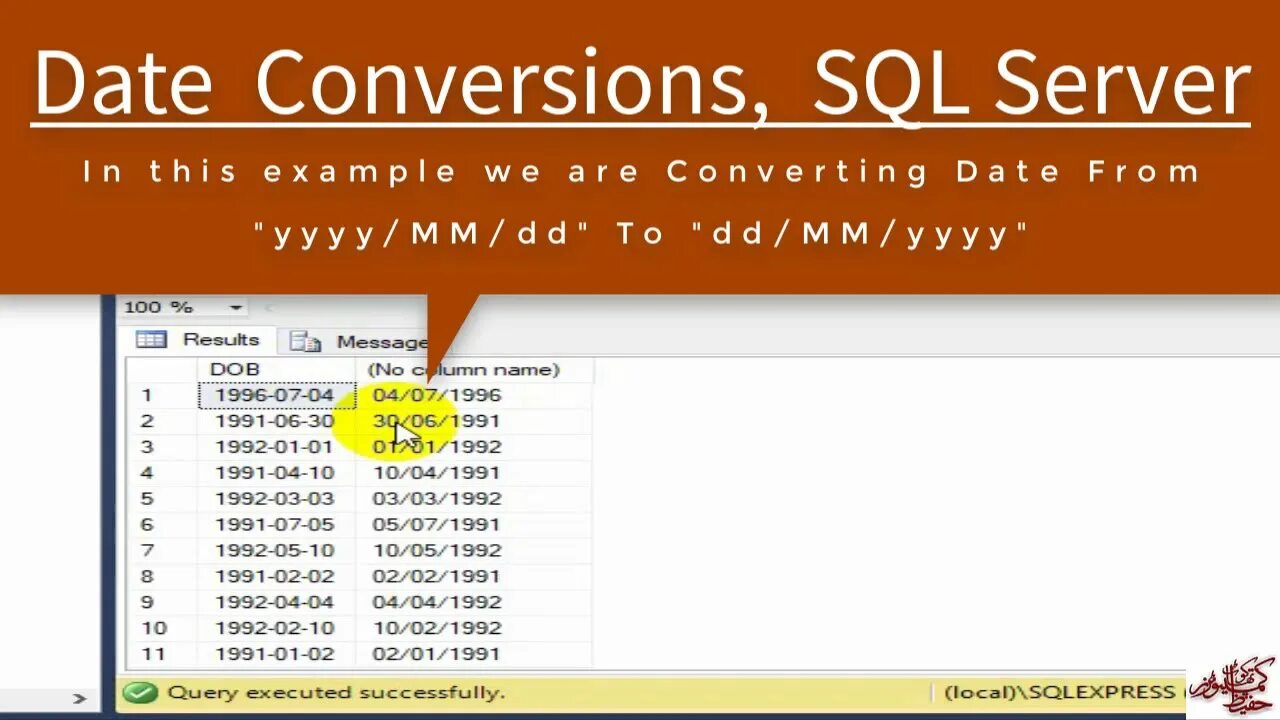Select DOB cell 1992-05-10

pos(276,551)
